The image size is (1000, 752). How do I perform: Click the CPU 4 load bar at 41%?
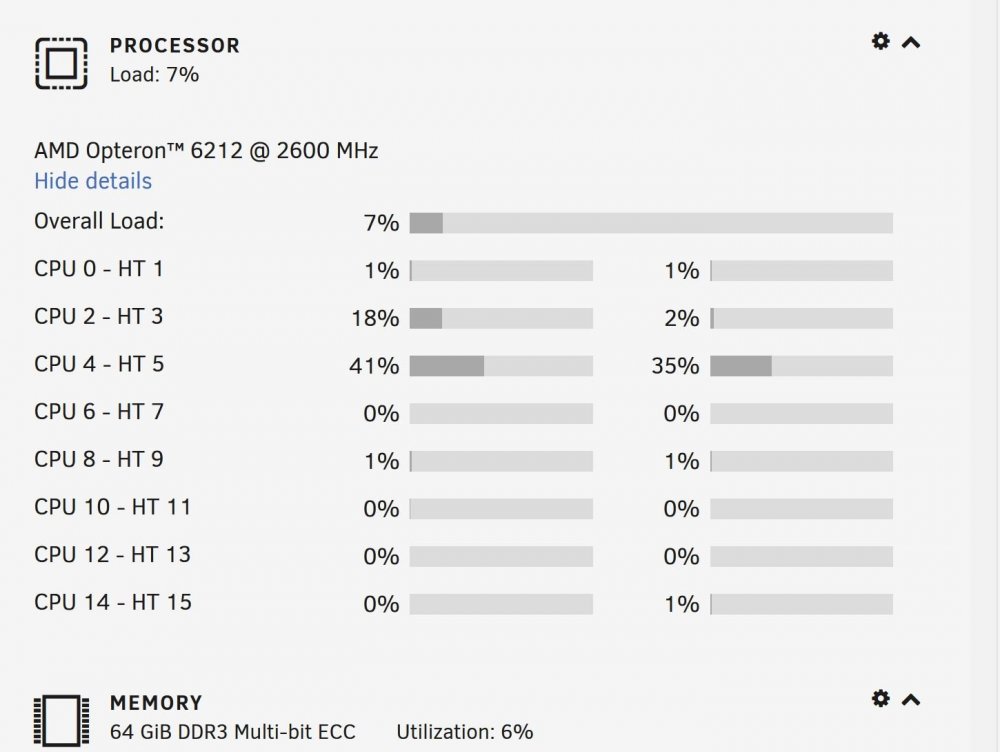tap(501, 365)
